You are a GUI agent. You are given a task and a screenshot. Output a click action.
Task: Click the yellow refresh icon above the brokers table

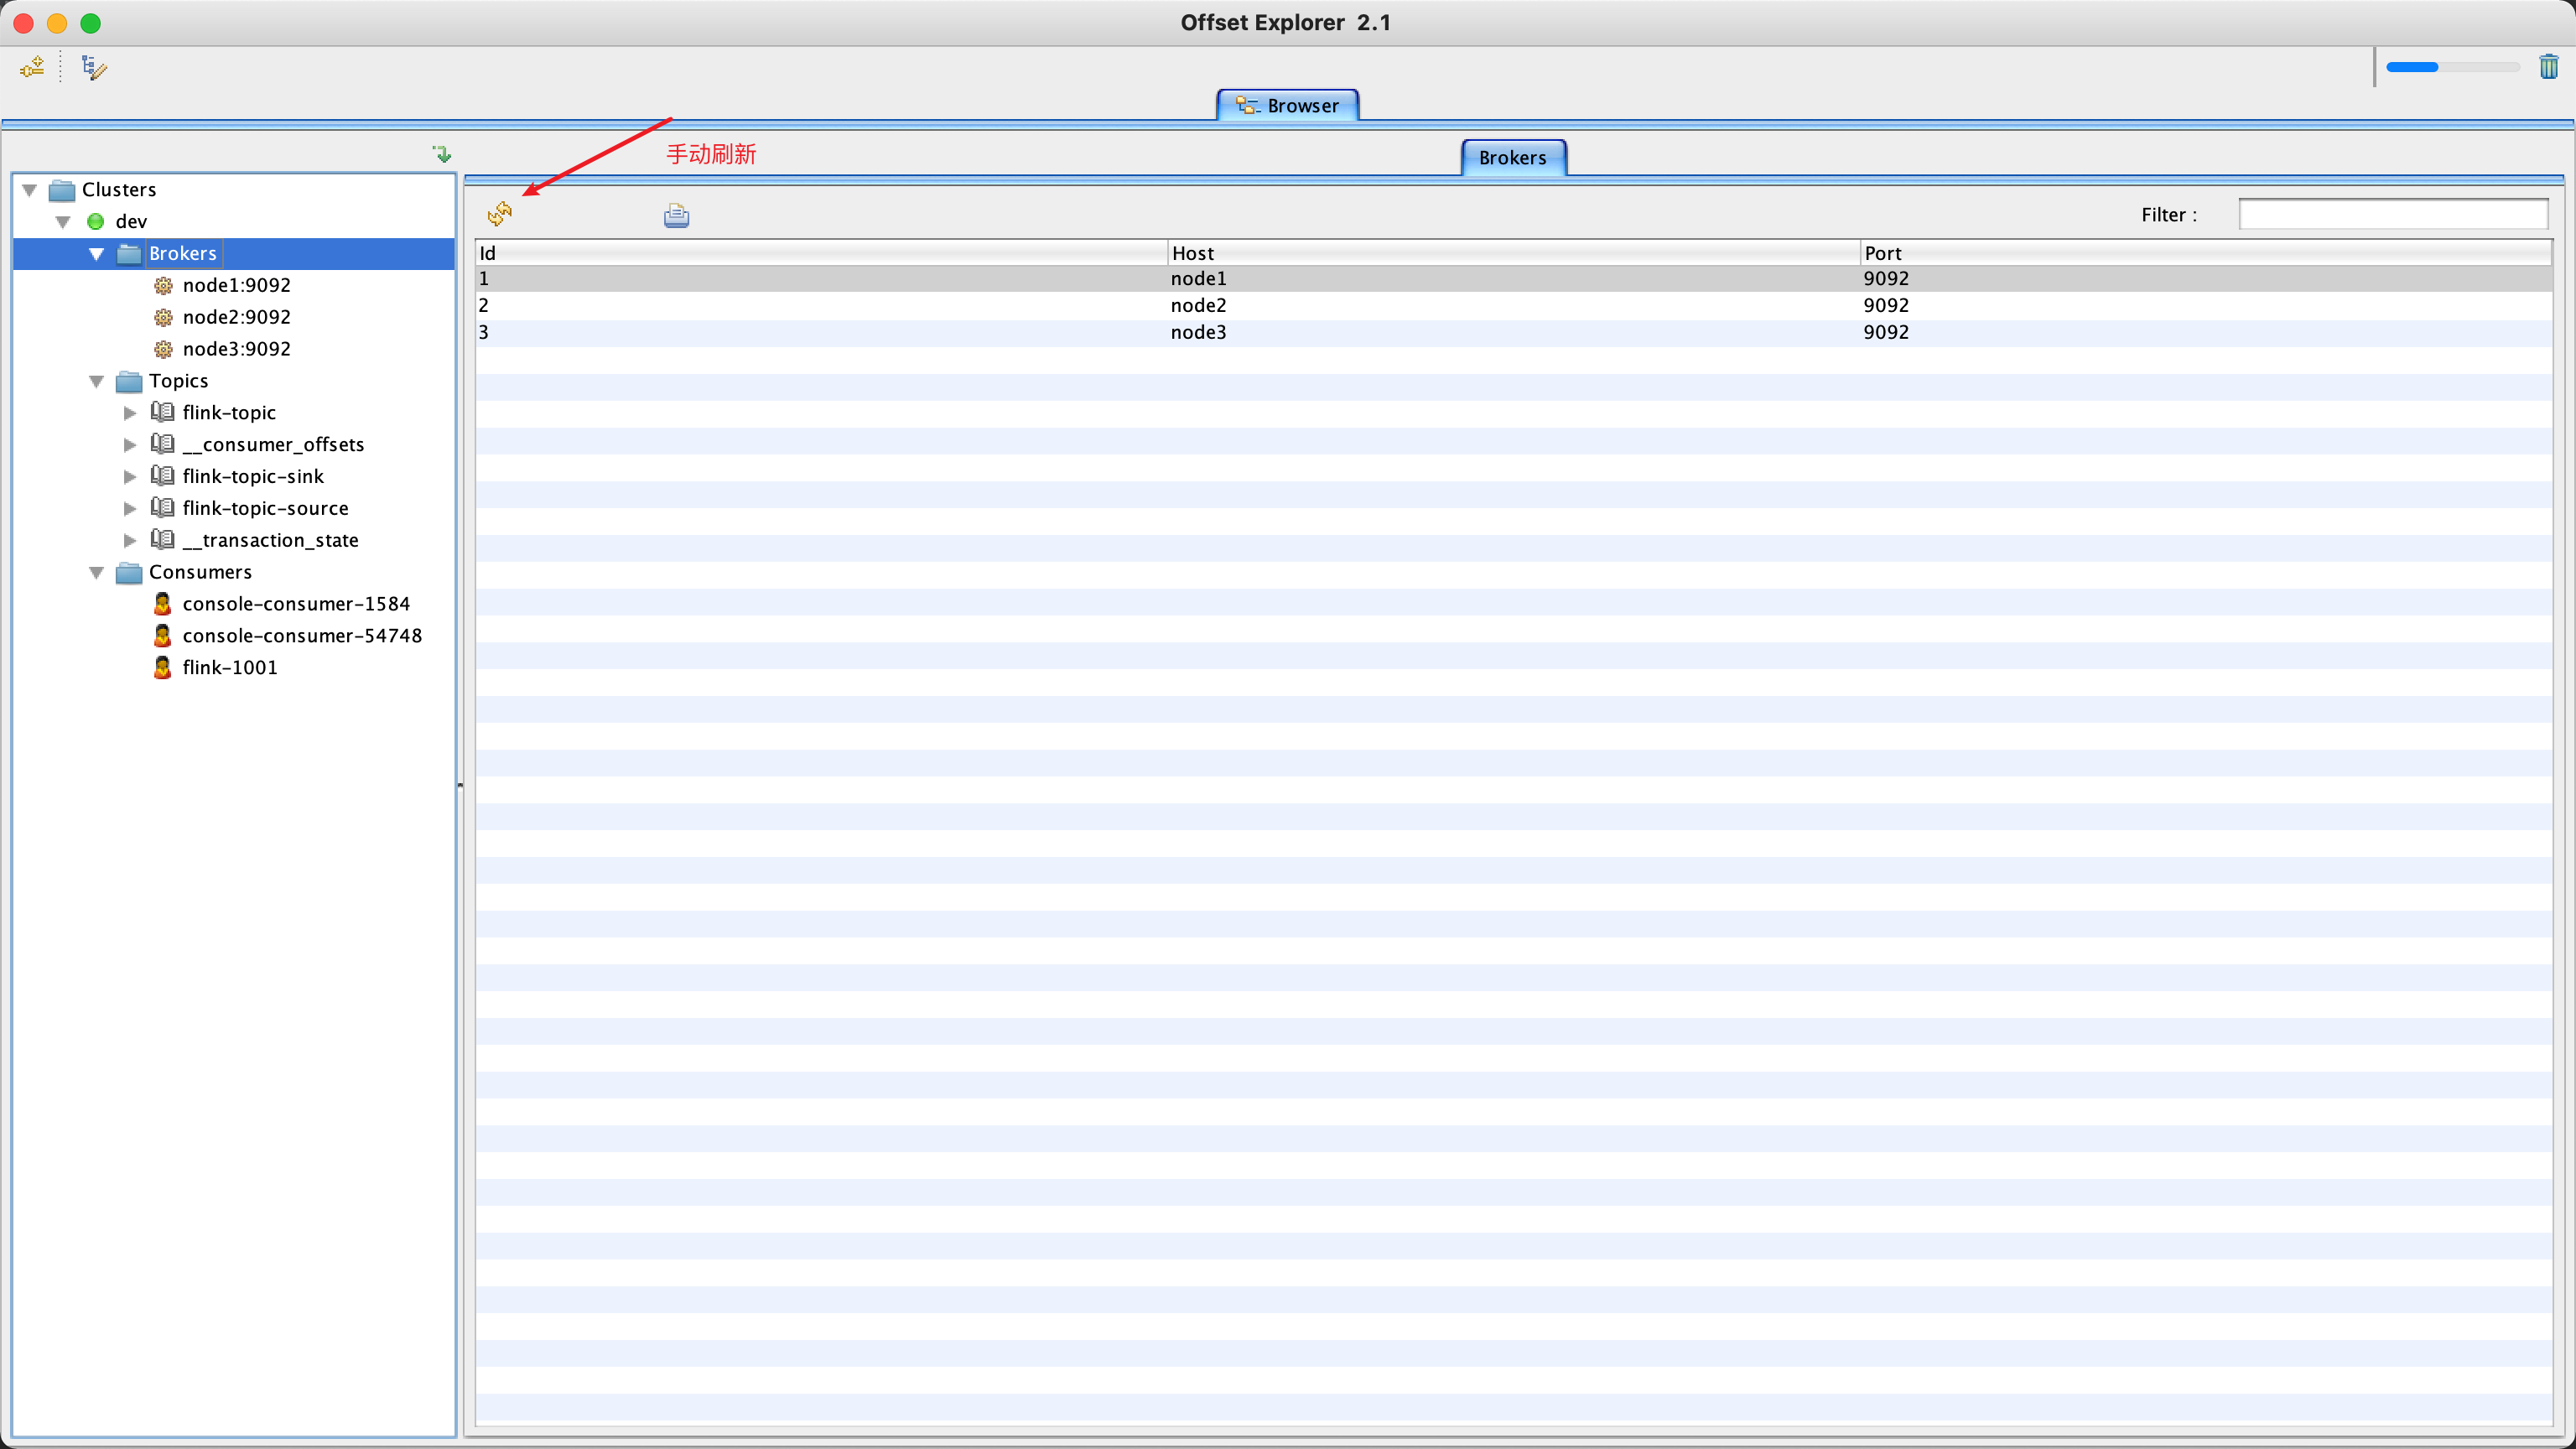tap(500, 214)
